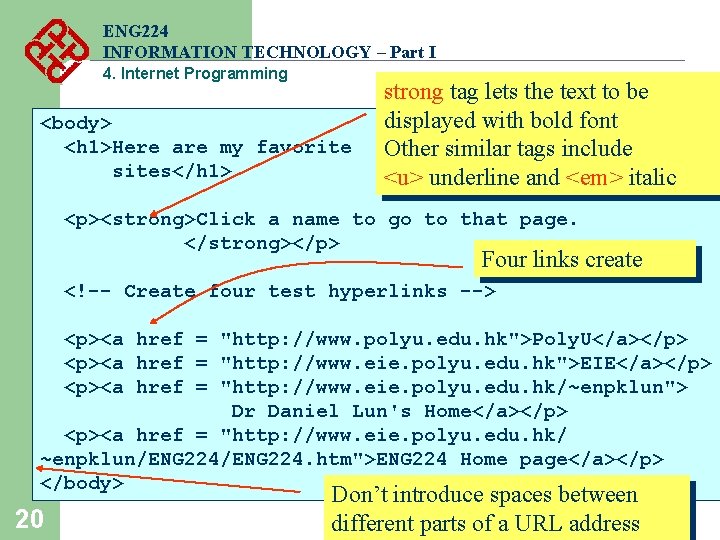Click the red <em> tag in the callout
Viewport: 720px width, 540px height.
(x=594, y=178)
